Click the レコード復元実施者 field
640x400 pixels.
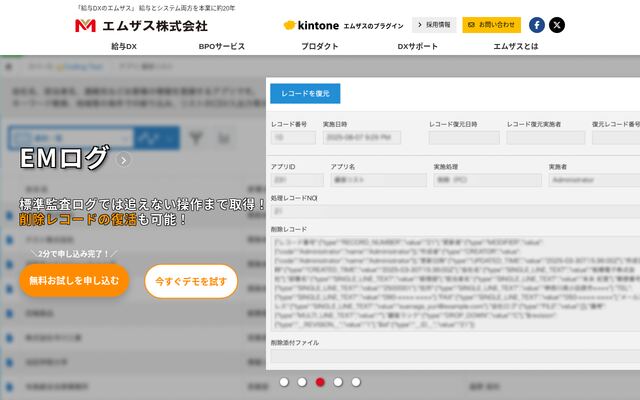coord(546,138)
